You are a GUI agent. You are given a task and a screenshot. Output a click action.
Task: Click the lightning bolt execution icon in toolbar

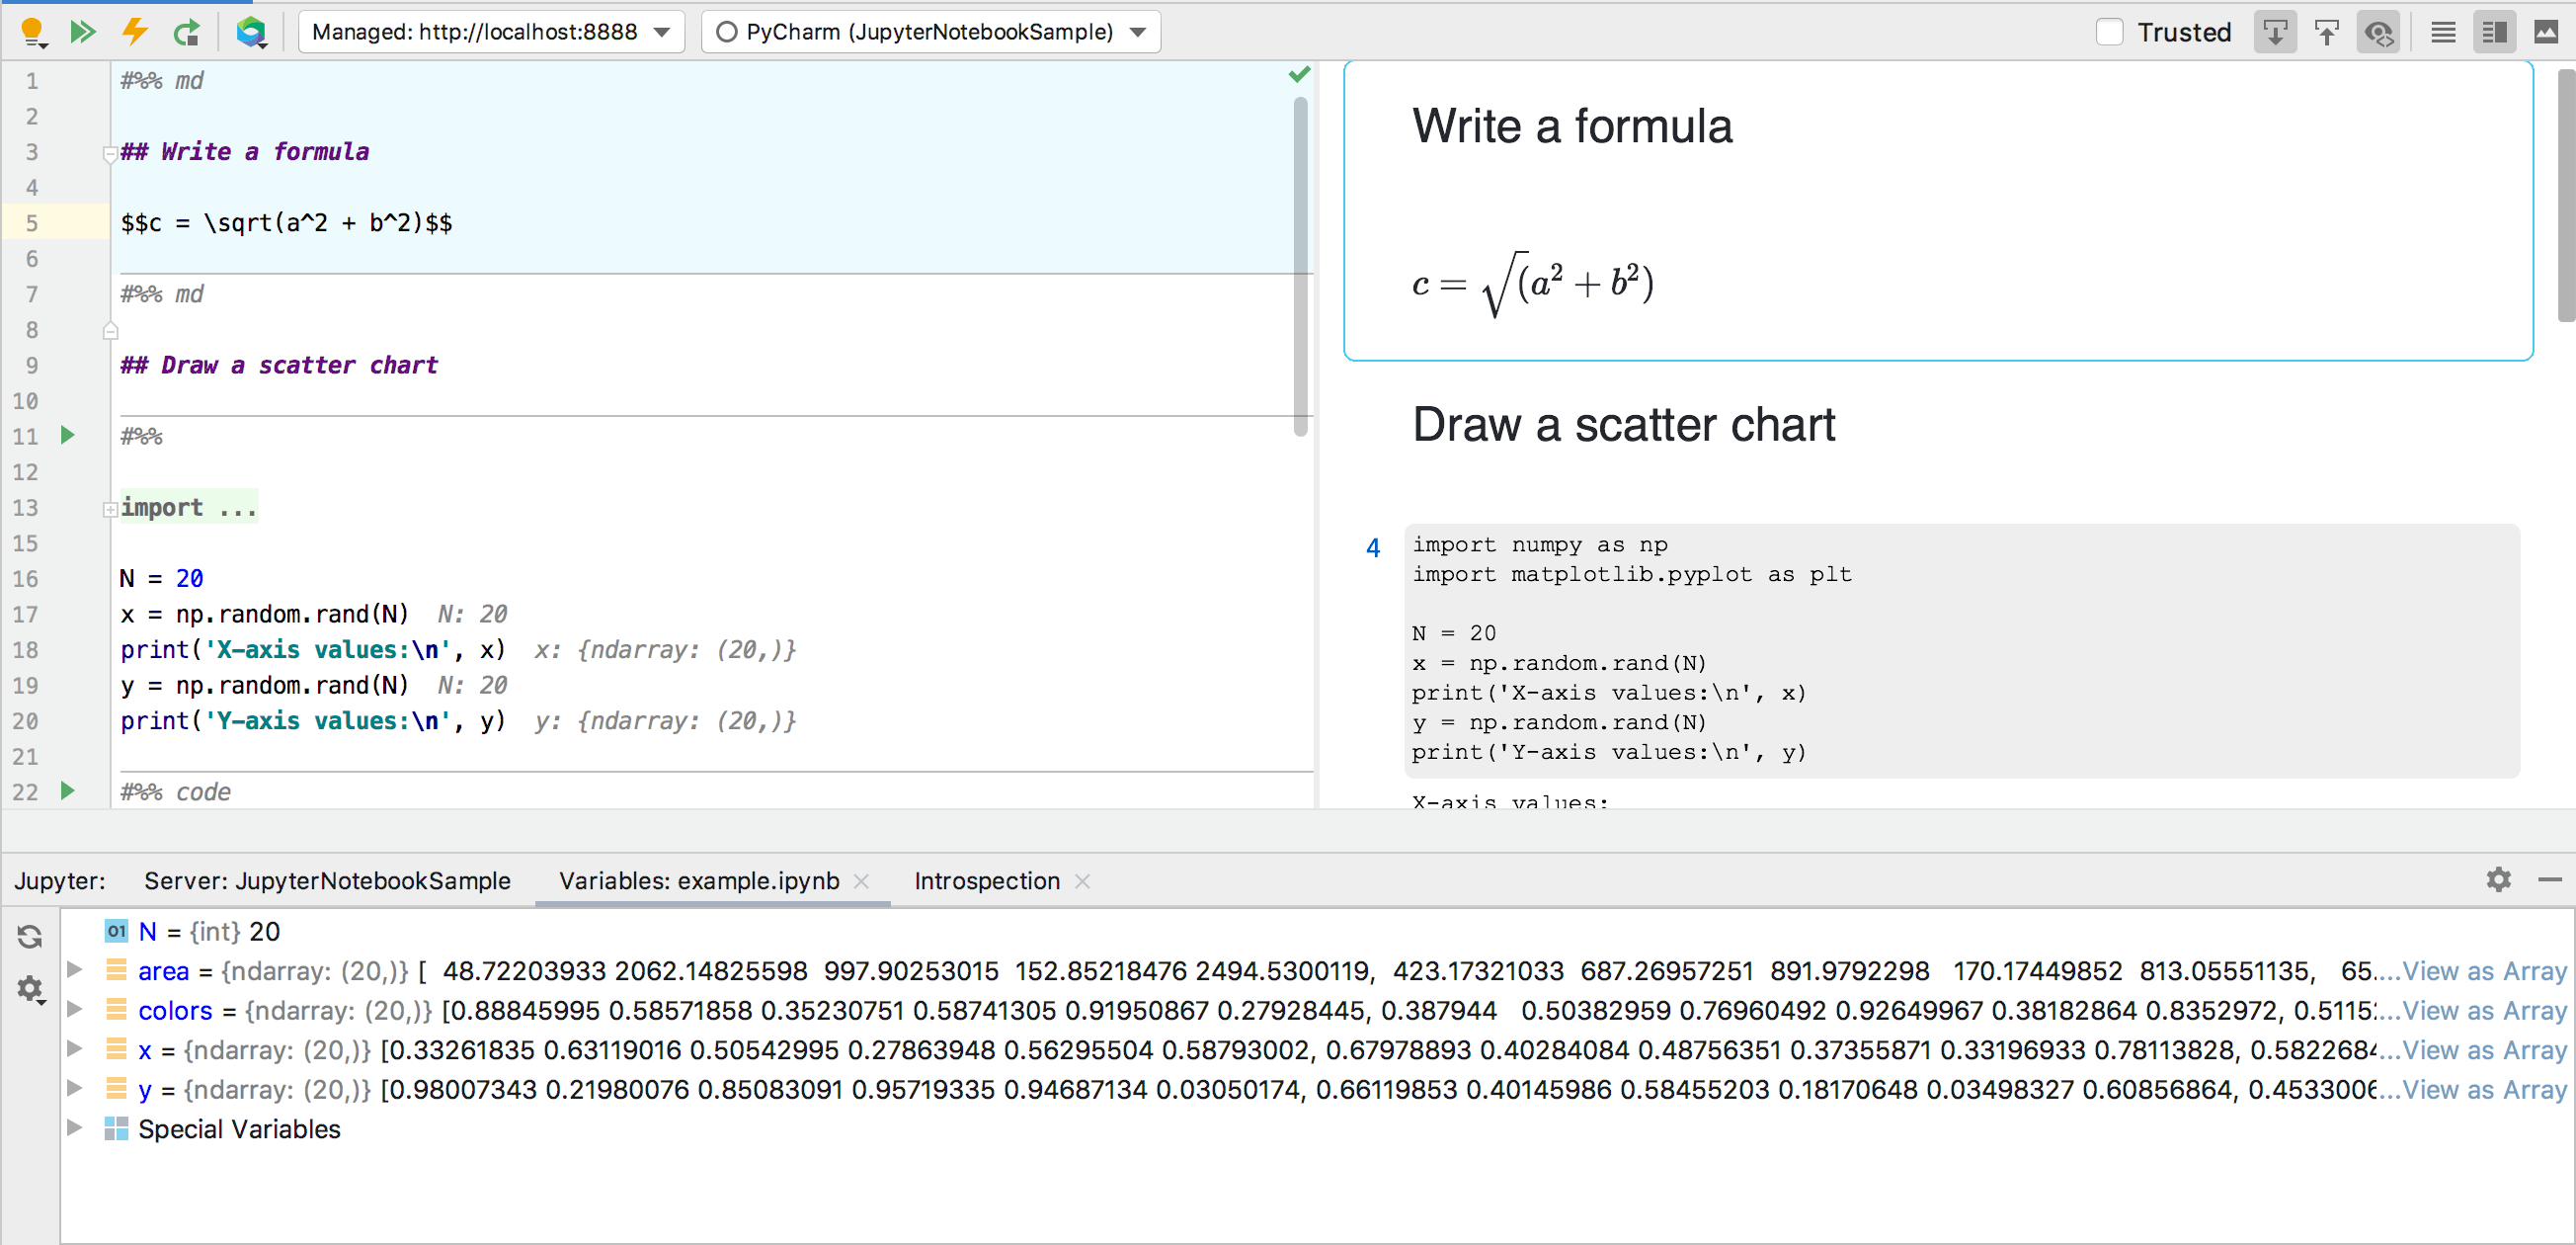pyautogui.click(x=135, y=31)
